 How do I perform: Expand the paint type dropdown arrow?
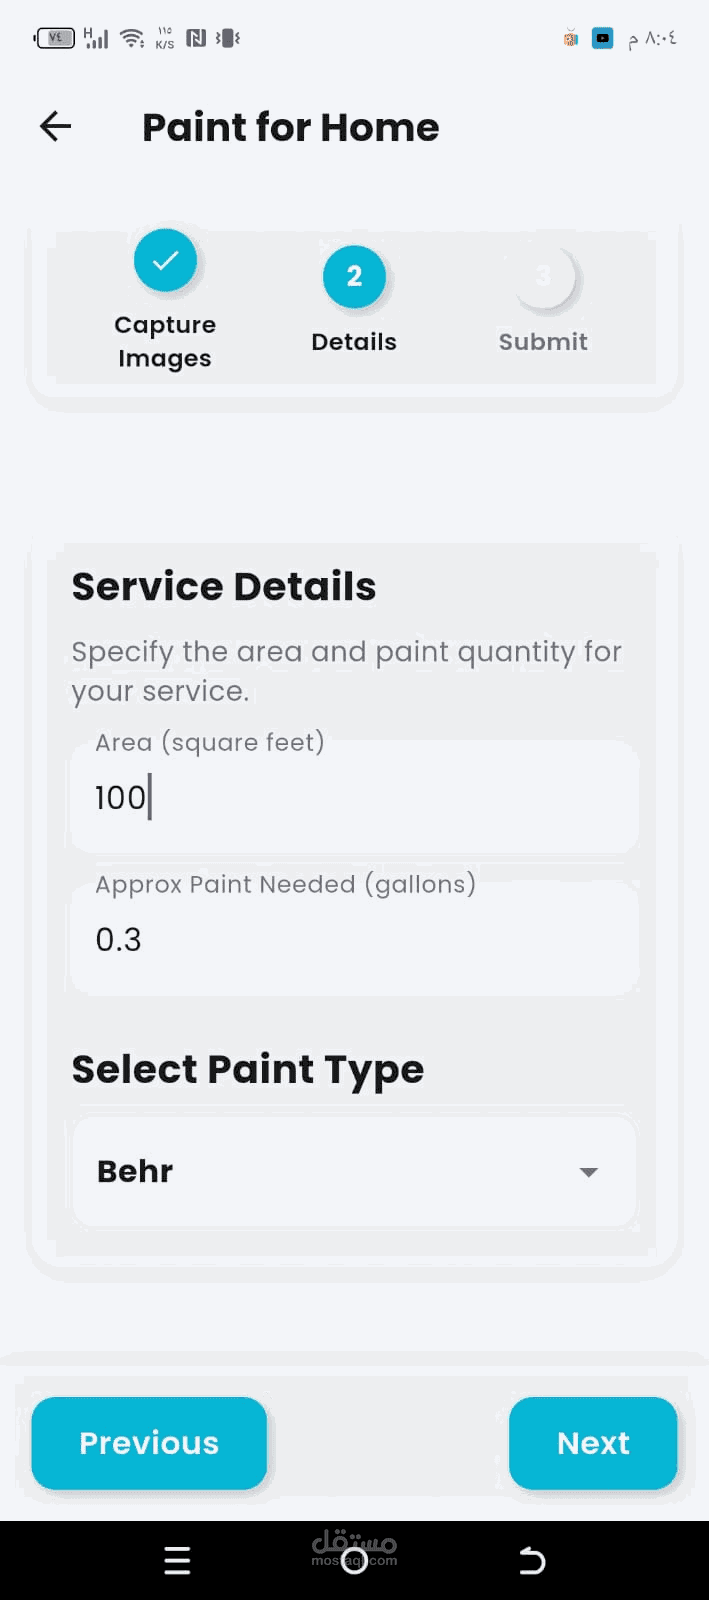589,1172
